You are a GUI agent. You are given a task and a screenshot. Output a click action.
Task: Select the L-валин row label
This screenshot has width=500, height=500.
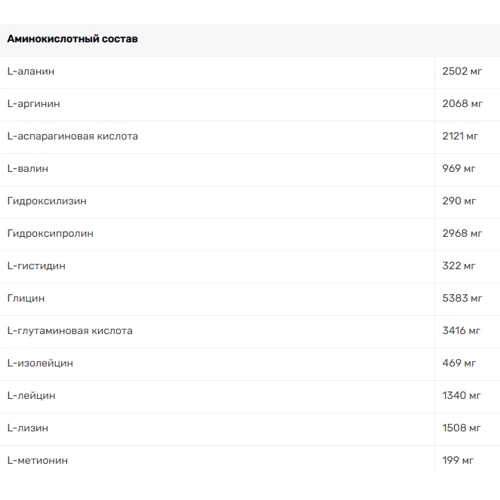coord(28,169)
